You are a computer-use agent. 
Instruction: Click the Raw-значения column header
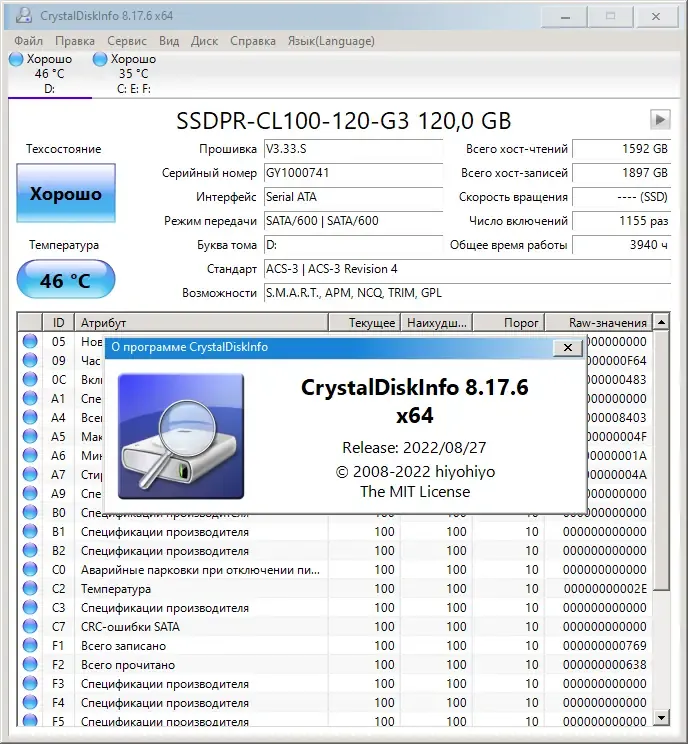click(x=598, y=323)
